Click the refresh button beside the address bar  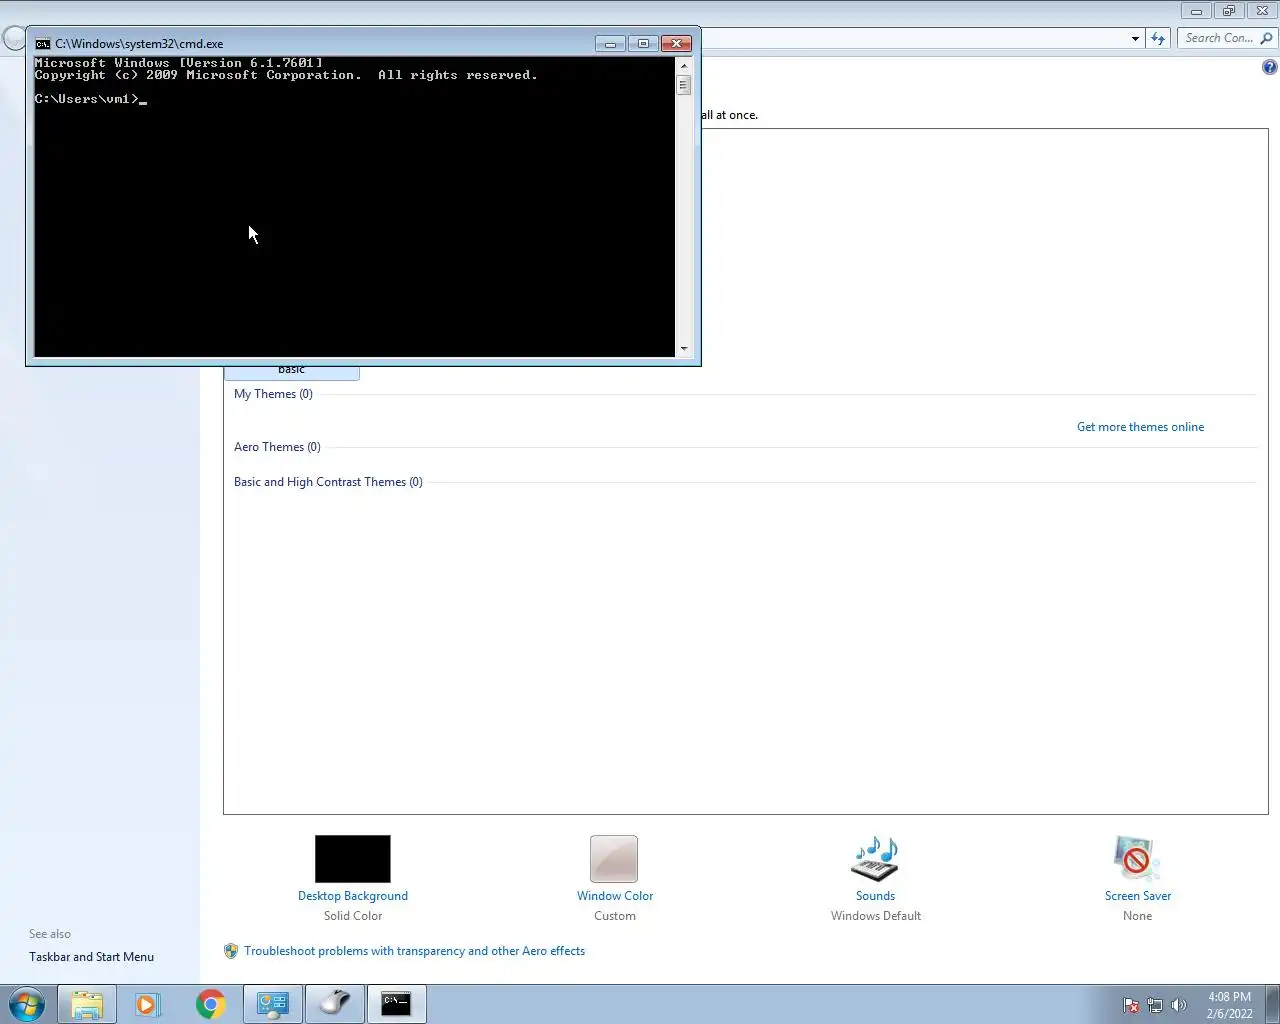(x=1158, y=38)
